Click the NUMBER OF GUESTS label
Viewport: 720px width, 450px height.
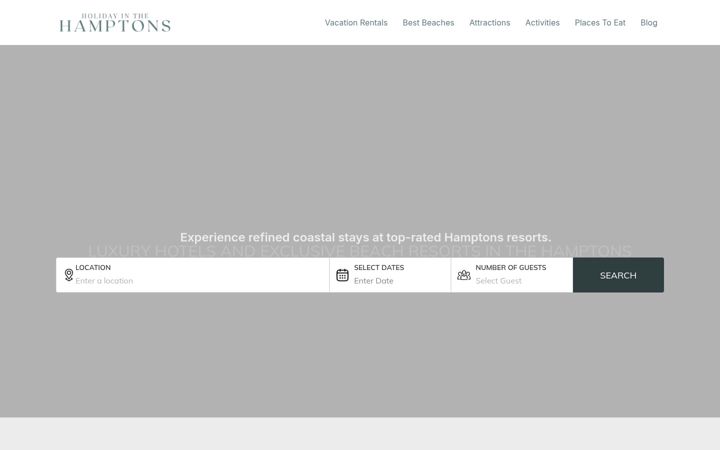pos(511,267)
